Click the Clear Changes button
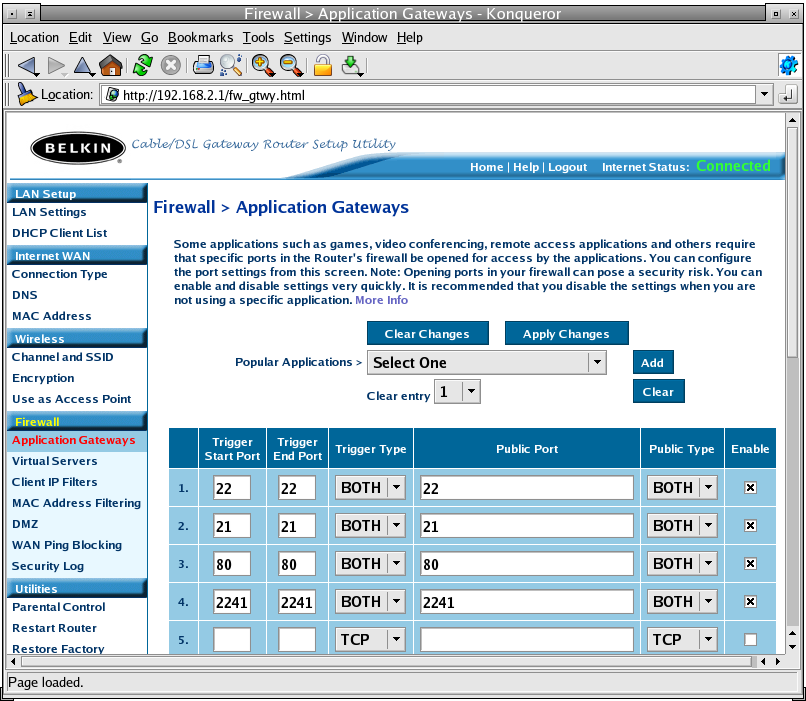The height and width of the screenshot is (701, 806). point(427,334)
